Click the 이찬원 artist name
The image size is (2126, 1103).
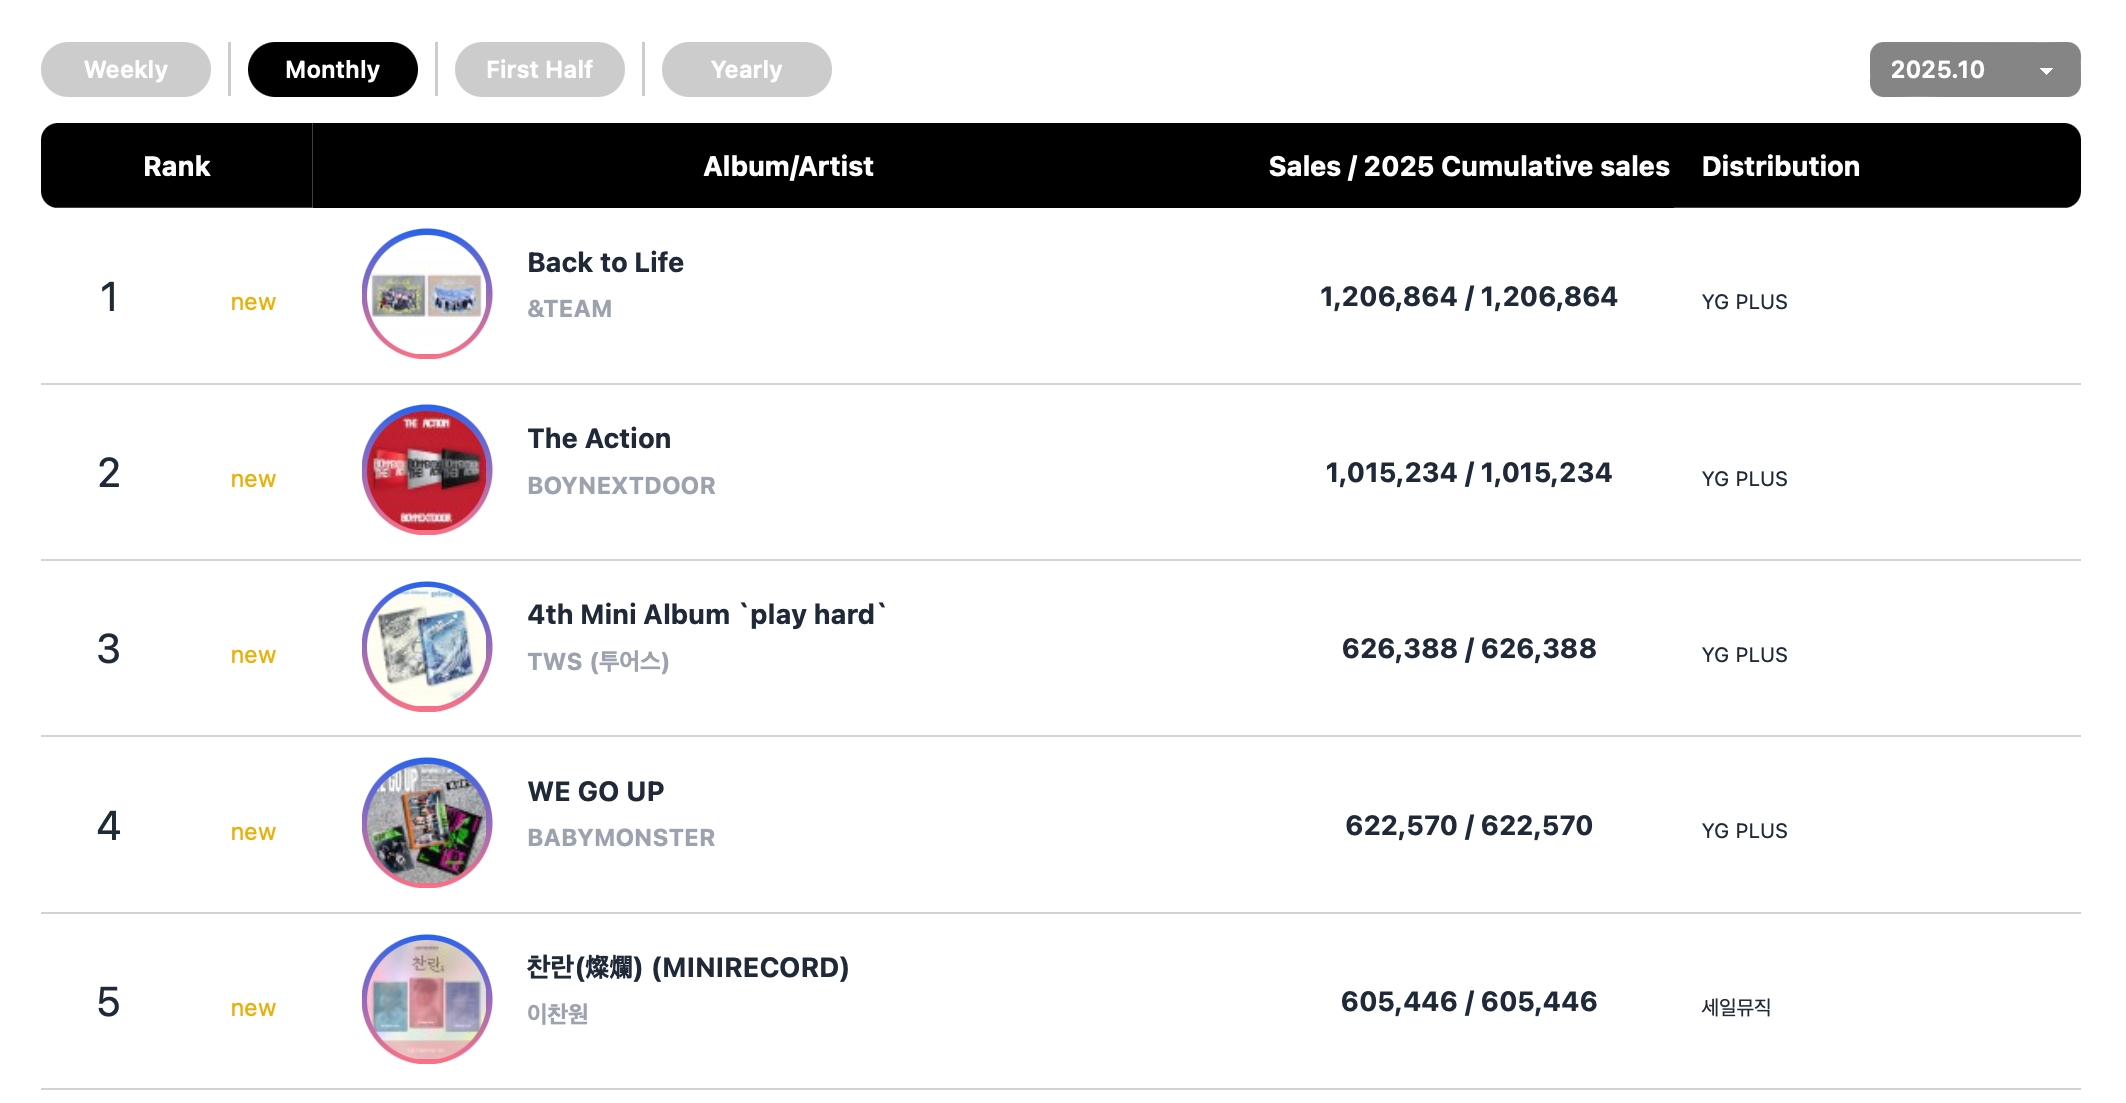point(558,1014)
